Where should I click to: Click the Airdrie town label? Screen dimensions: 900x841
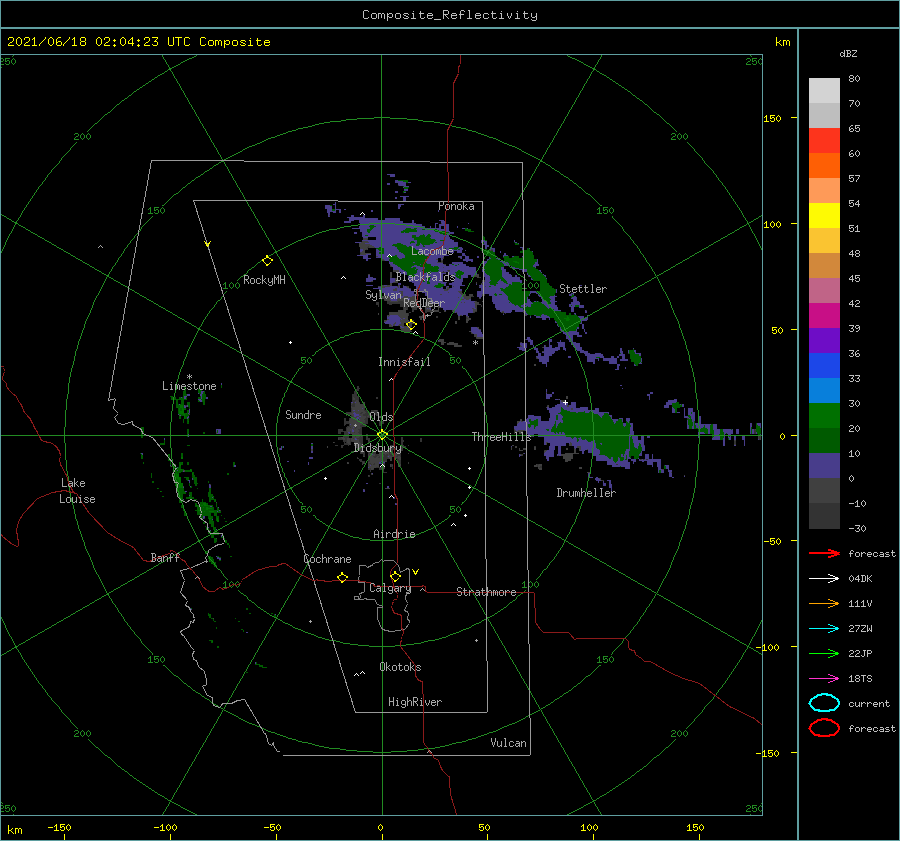[x=394, y=534]
